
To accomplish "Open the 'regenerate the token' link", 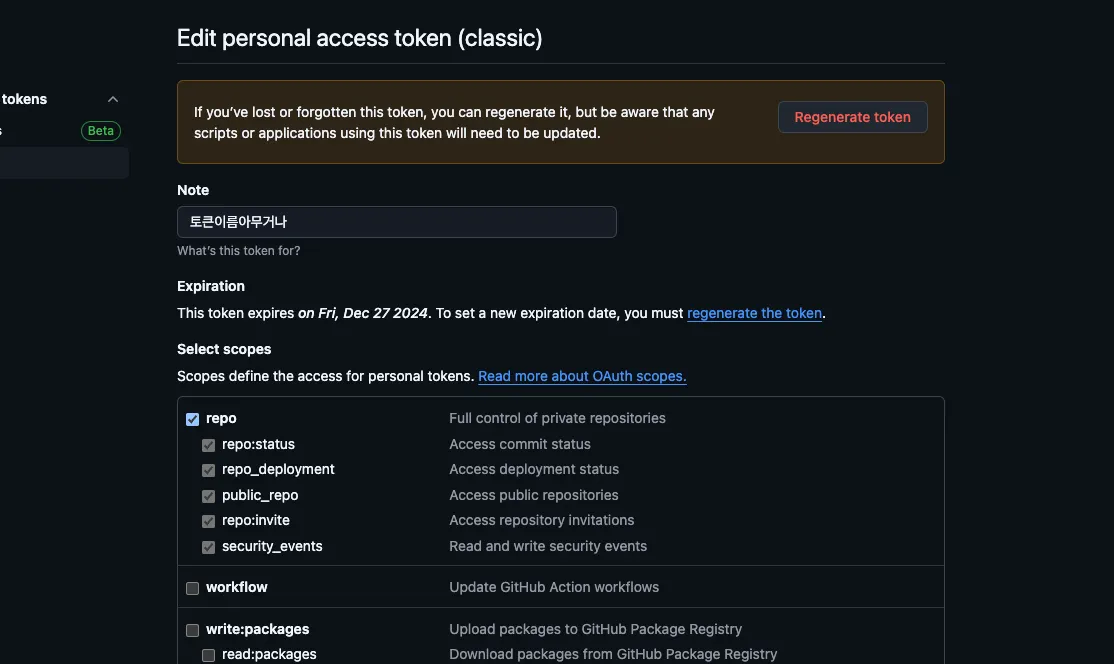I will coord(754,313).
